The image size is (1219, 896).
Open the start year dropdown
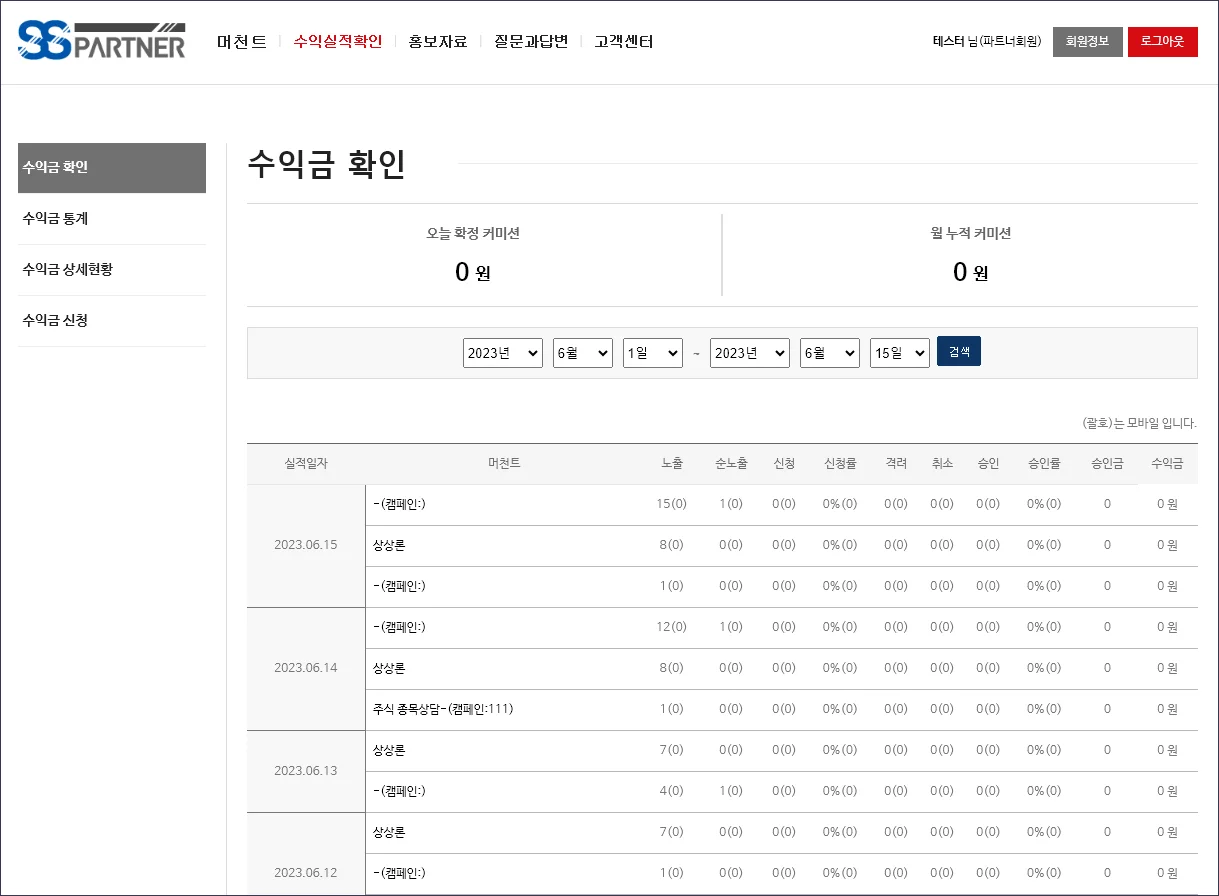(503, 353)
